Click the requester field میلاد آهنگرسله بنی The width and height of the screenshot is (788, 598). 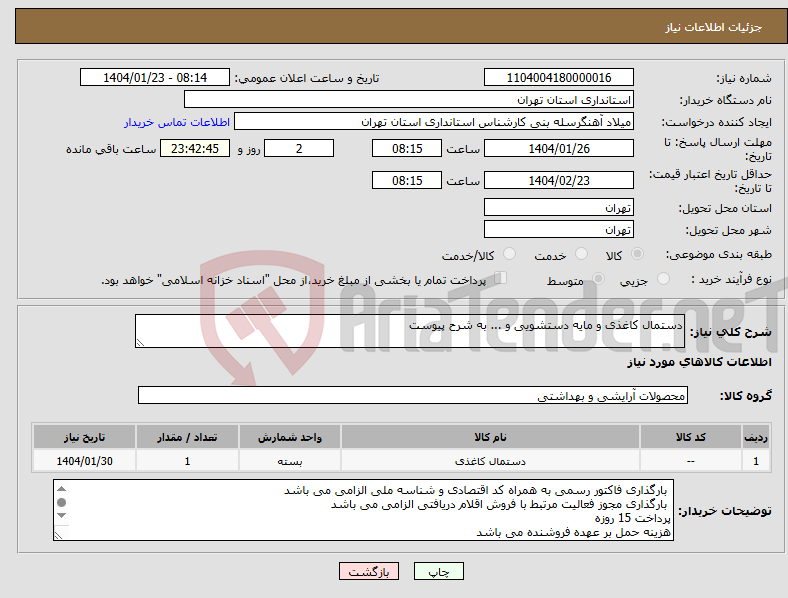tap(434, 122)
